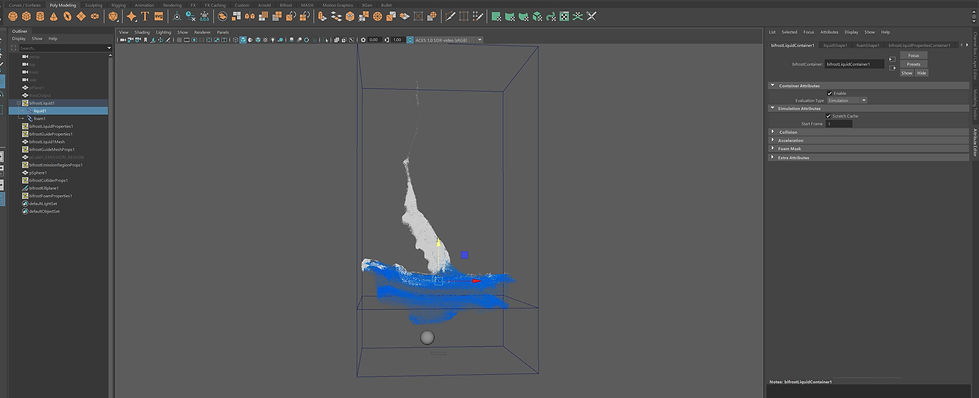Click the pSphere1 mesh icon in Outliner
Viewport: 979px width, 398px height.
[x=26, y=172]
